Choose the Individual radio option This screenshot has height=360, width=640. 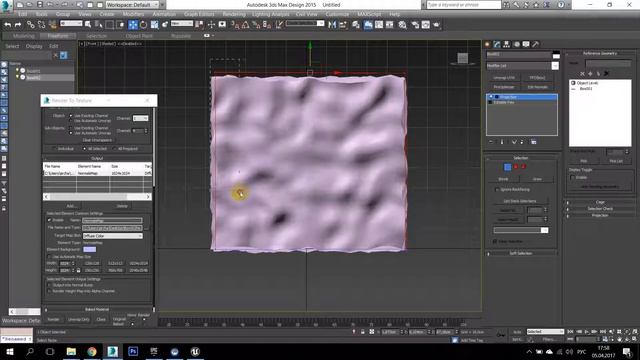pyautogui.click(x=54, y=149)
